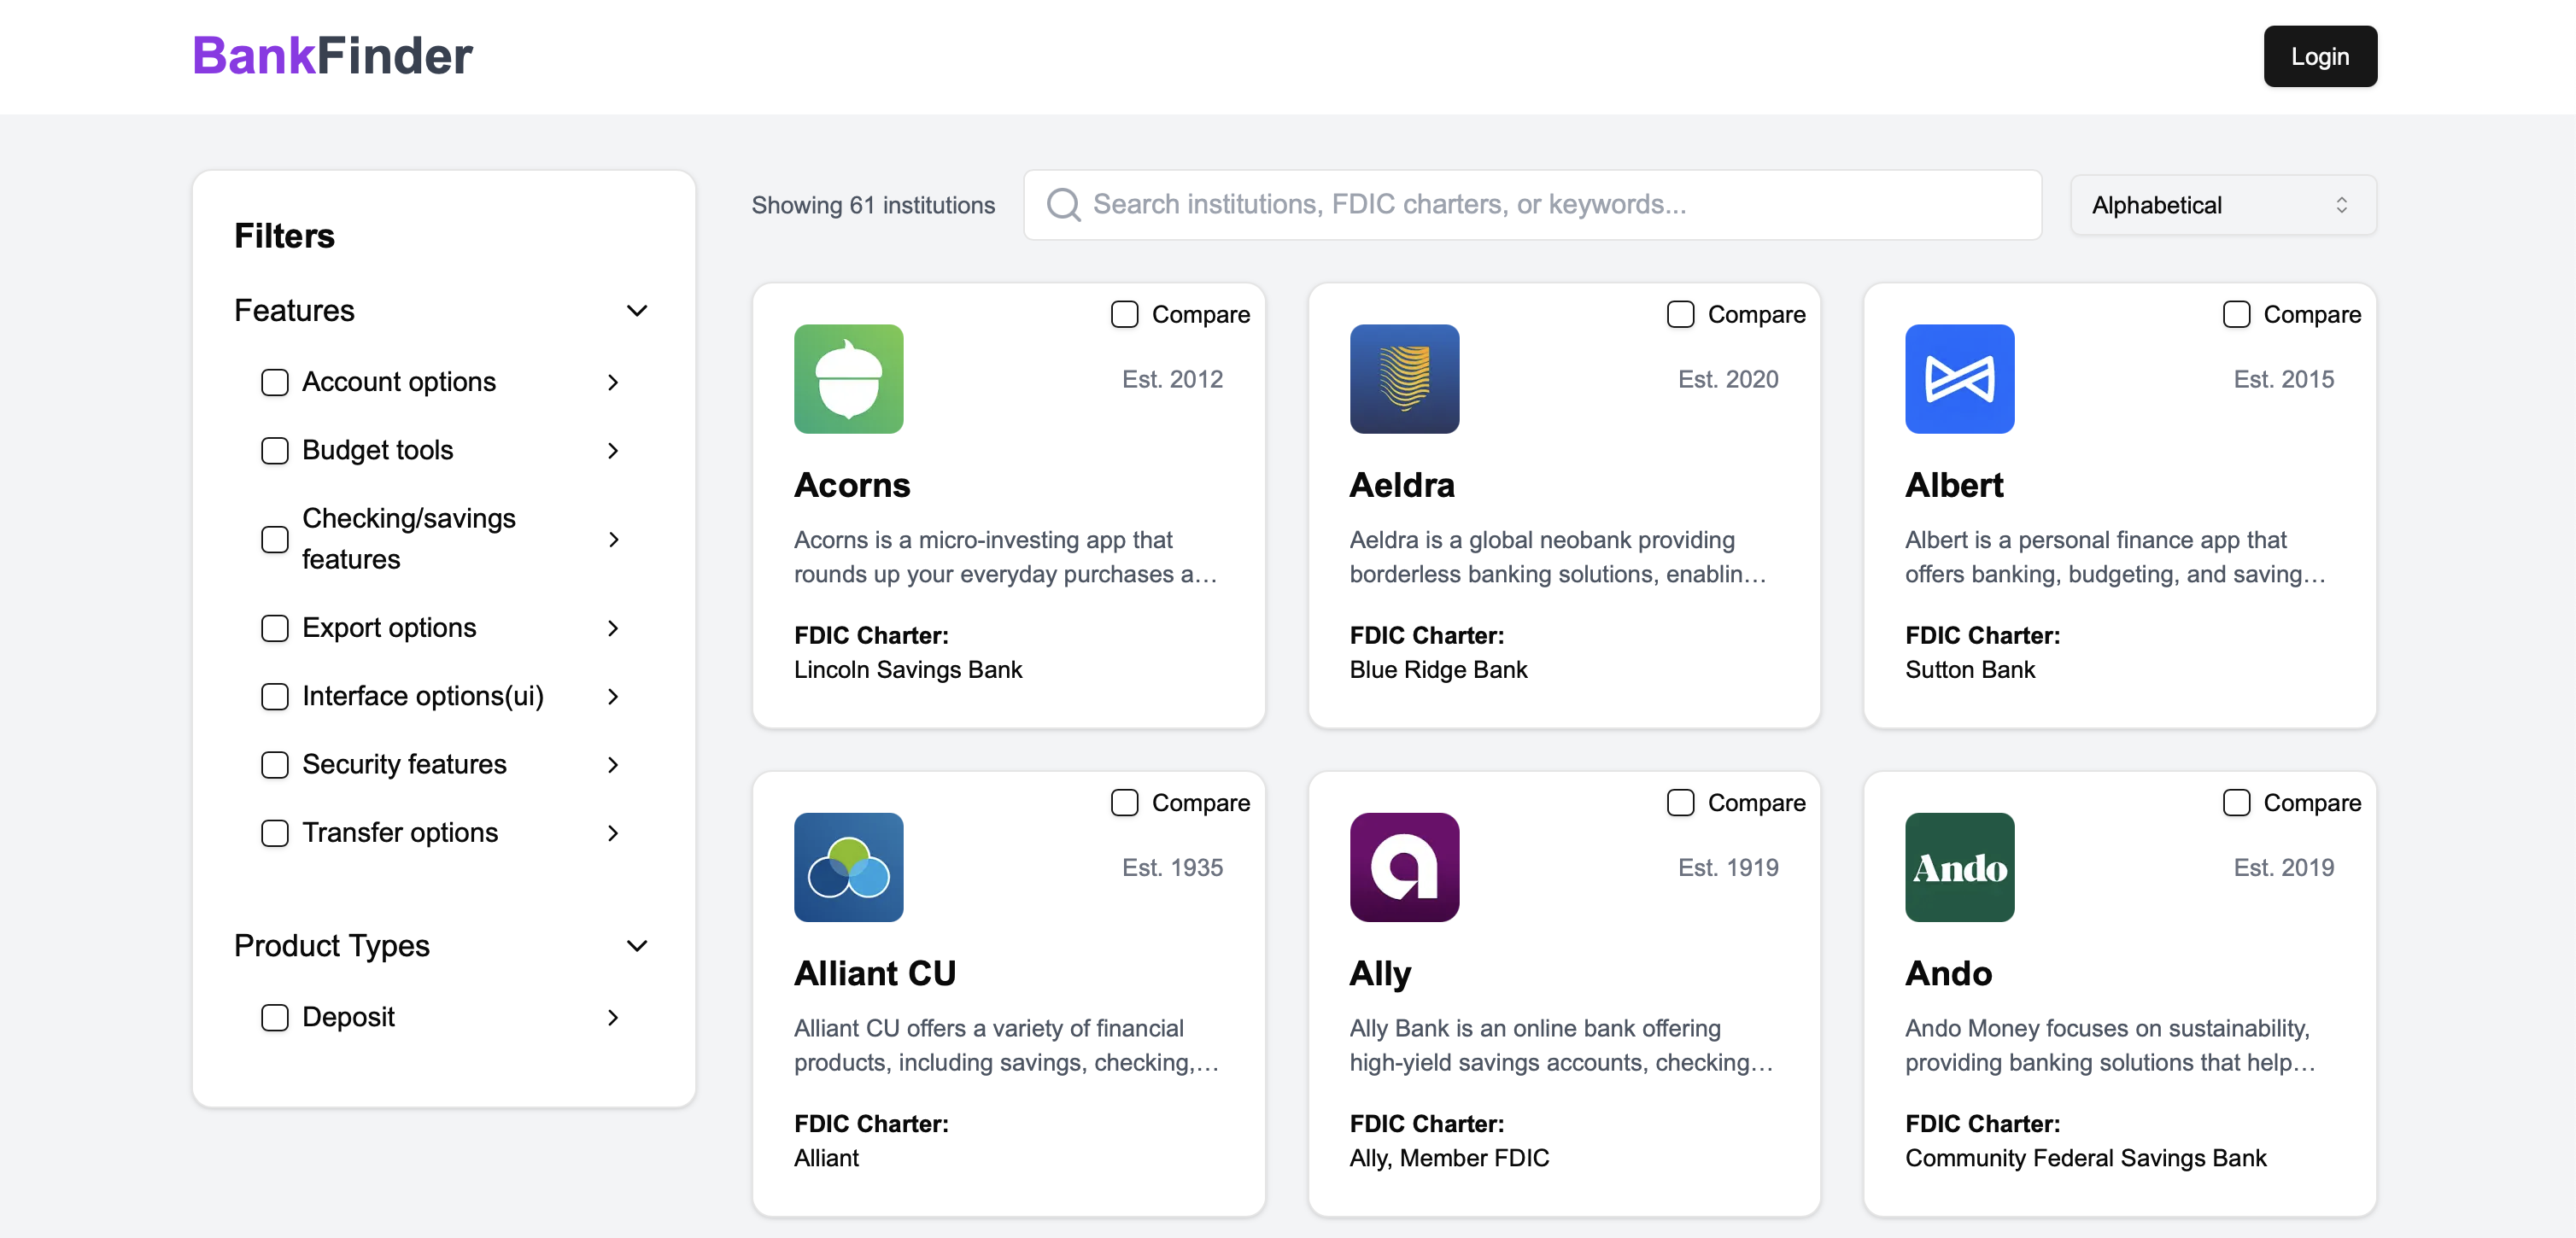The image size is (2576, 1238).
Task: Click the search magnifier icon
Action: [x=1063, y=205]
